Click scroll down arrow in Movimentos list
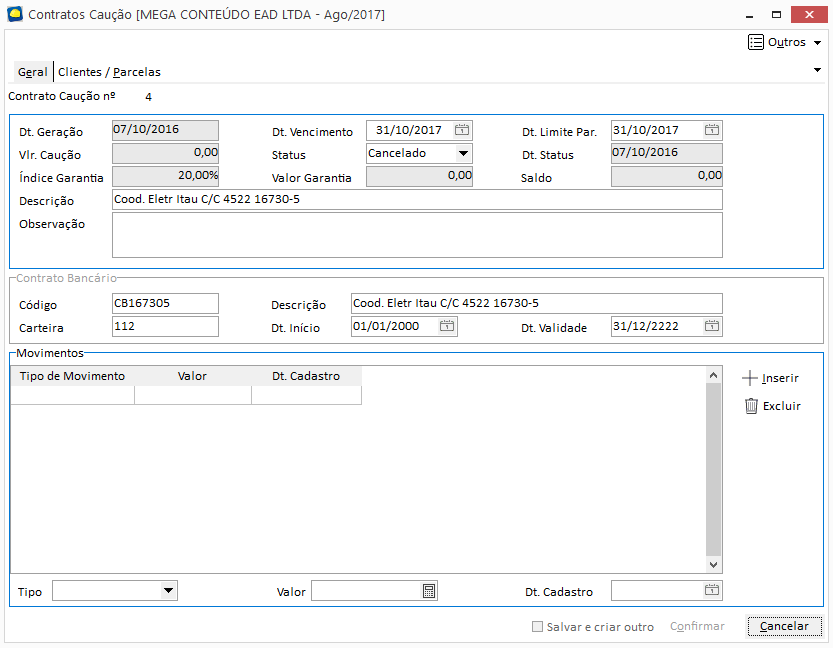This screenshot has width=833, height=648. pos(713,565)
